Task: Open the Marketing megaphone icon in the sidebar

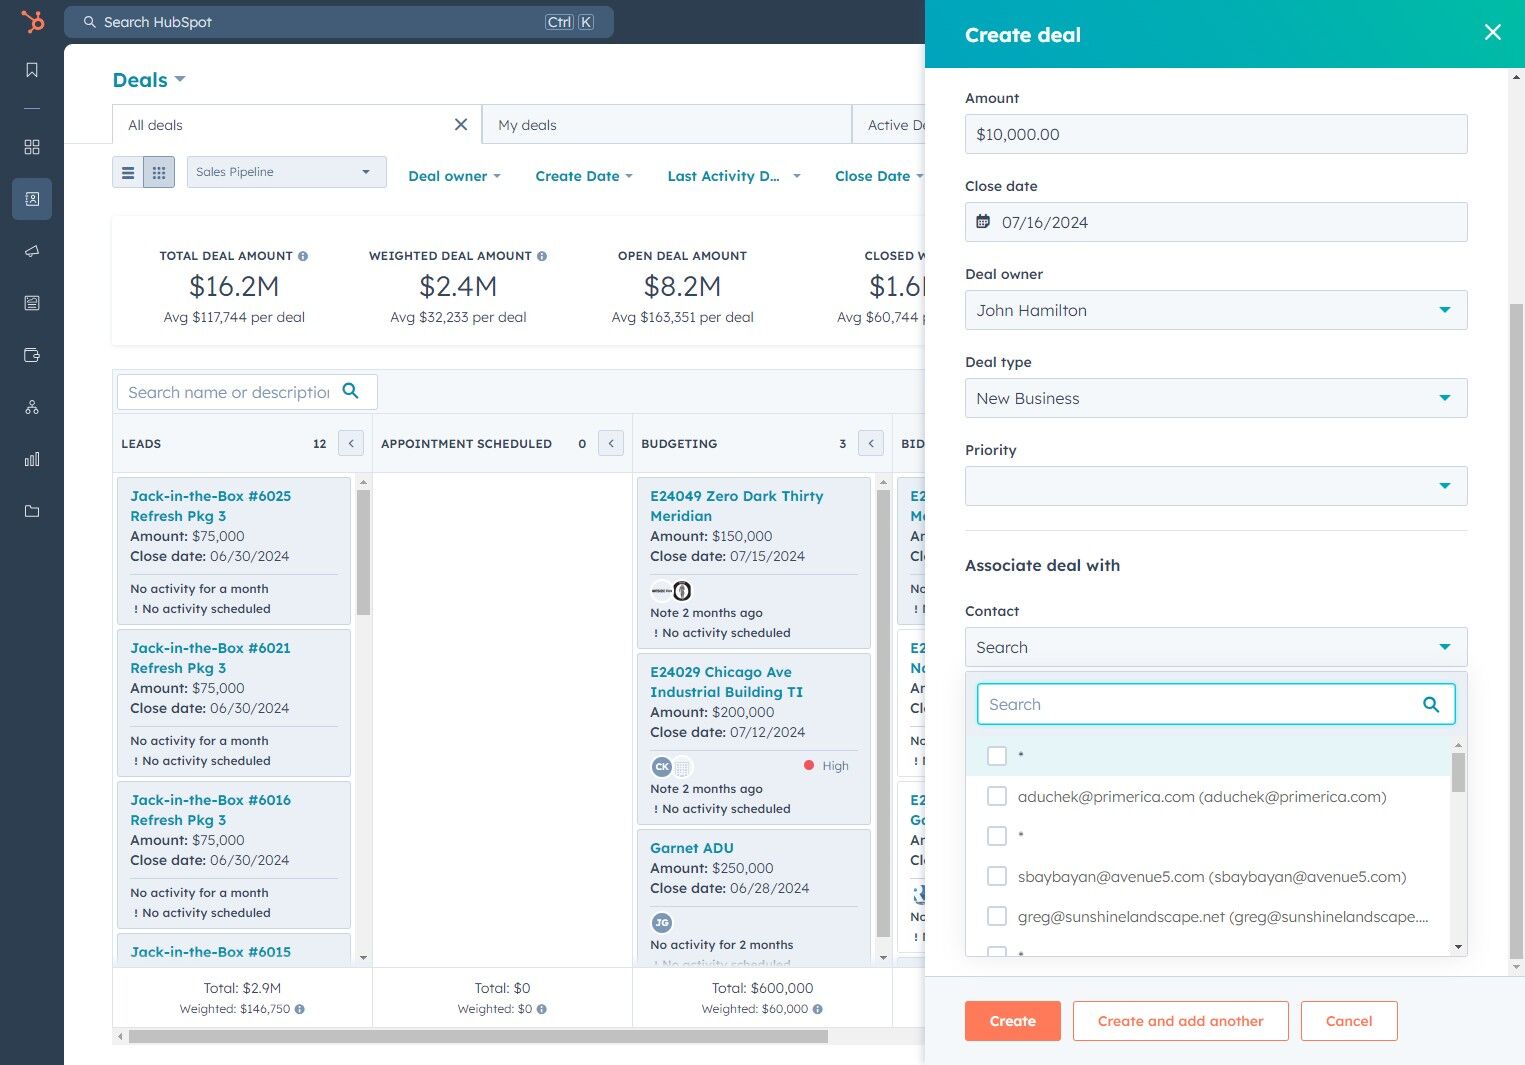Action: click(32, 251)
